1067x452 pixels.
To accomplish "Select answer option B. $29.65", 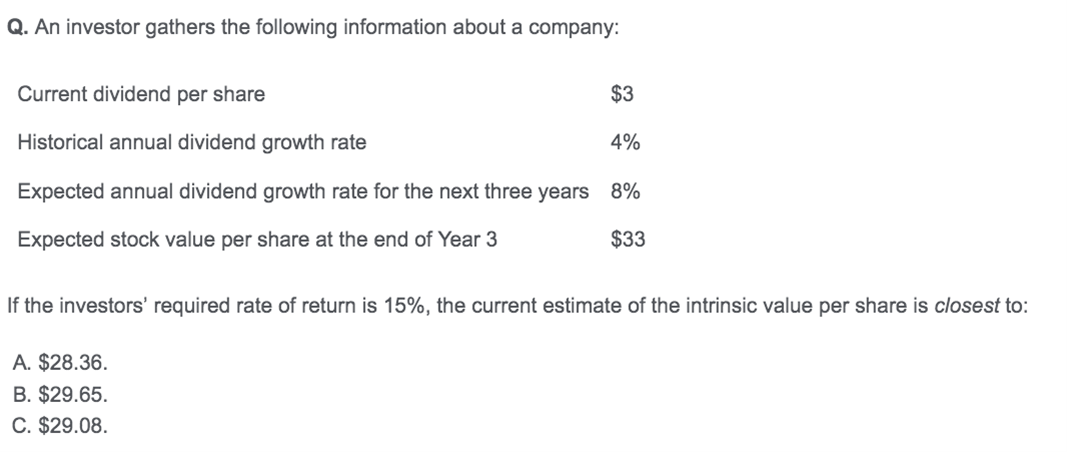I will point(60,395).
